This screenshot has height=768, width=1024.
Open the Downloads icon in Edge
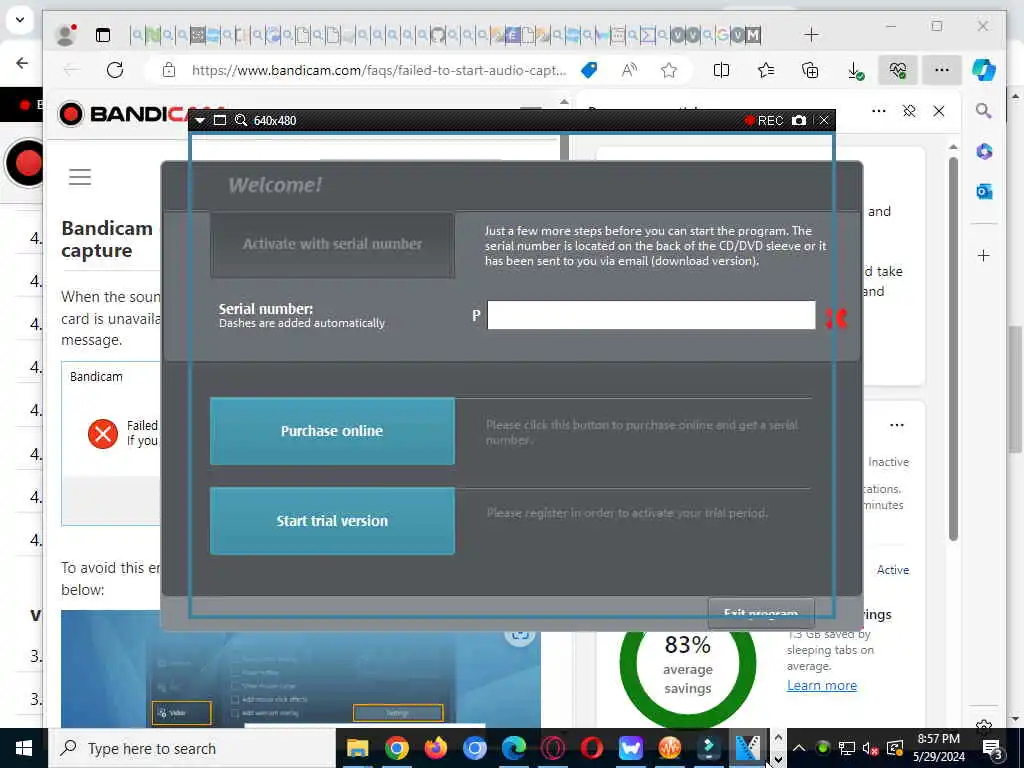(854, 71)
